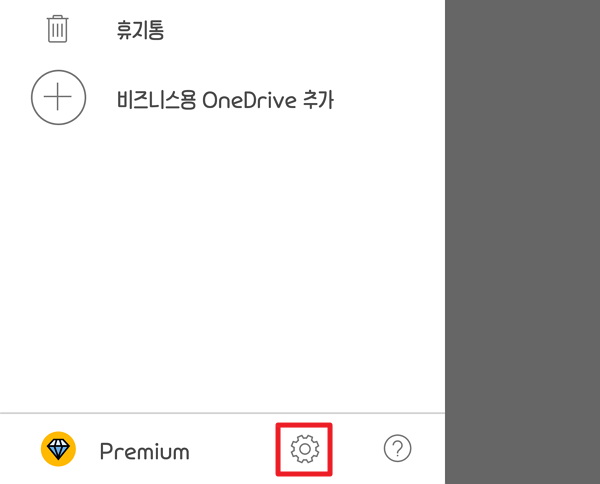
Task: Click the Premium label text
Action: tap(145, 451)
